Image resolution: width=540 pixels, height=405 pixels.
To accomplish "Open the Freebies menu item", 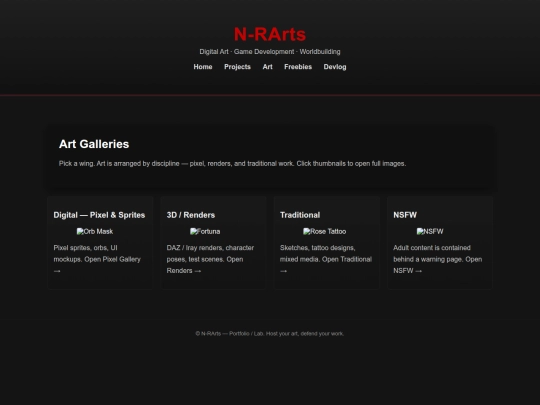I will 298,67.
